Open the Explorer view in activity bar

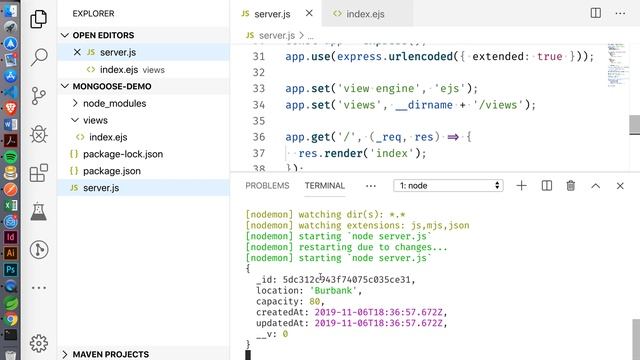click(38, 19)
